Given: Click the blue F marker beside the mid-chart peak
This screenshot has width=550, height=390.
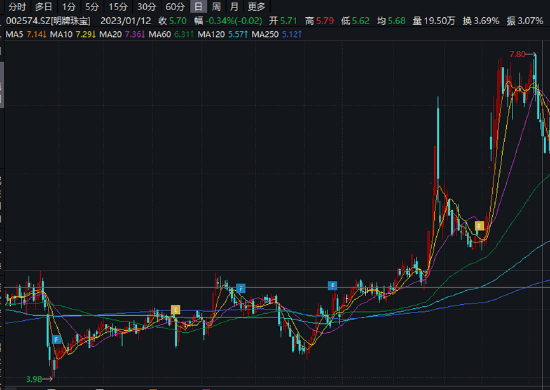Looking at the screenshot, I should point(241,289).
